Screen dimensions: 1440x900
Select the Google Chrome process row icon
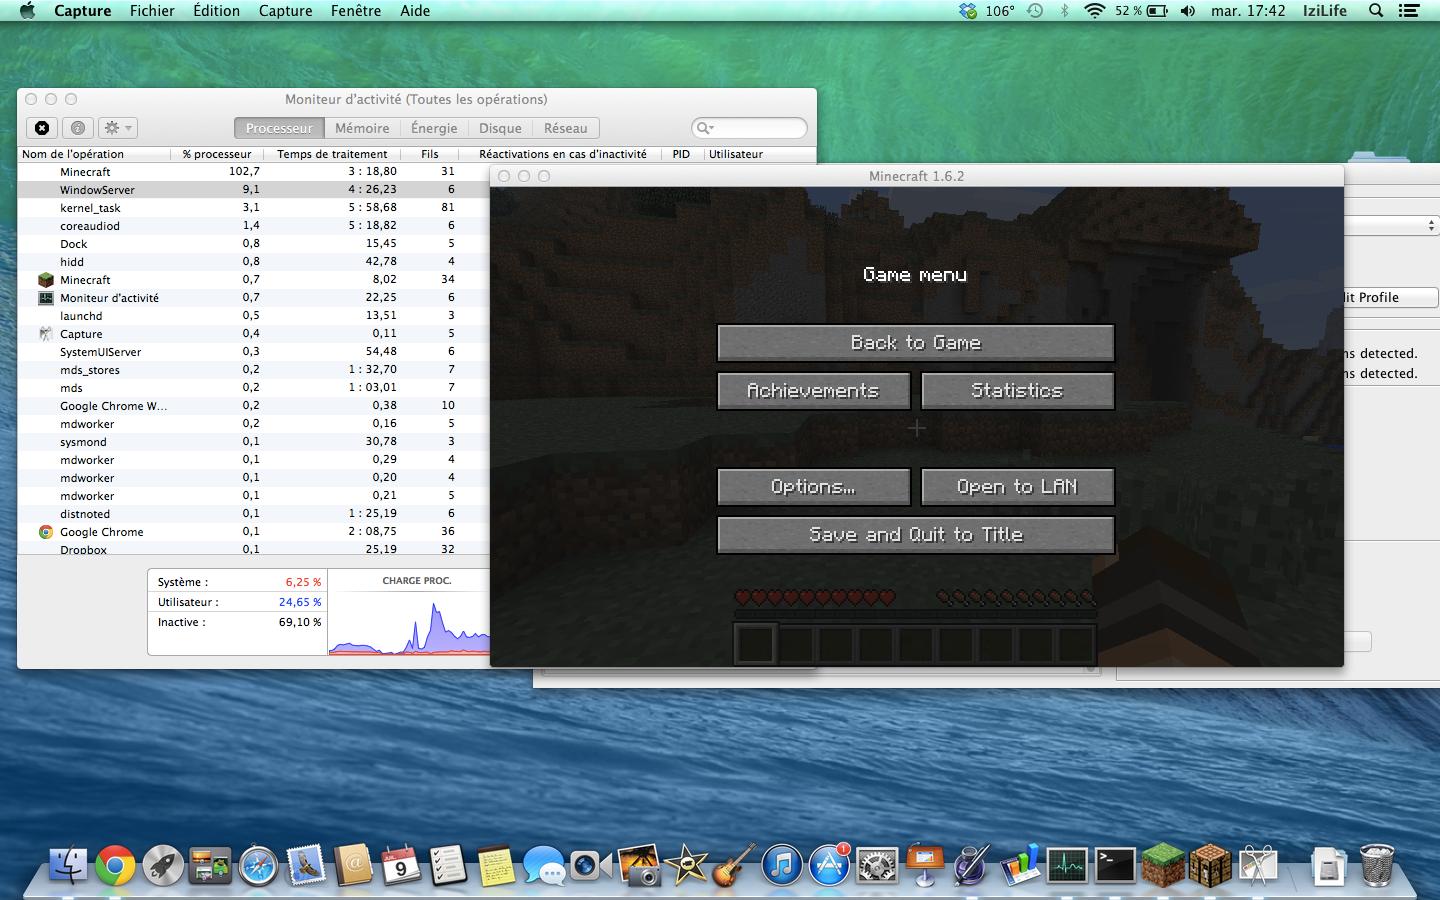click(x=46, y=532)
